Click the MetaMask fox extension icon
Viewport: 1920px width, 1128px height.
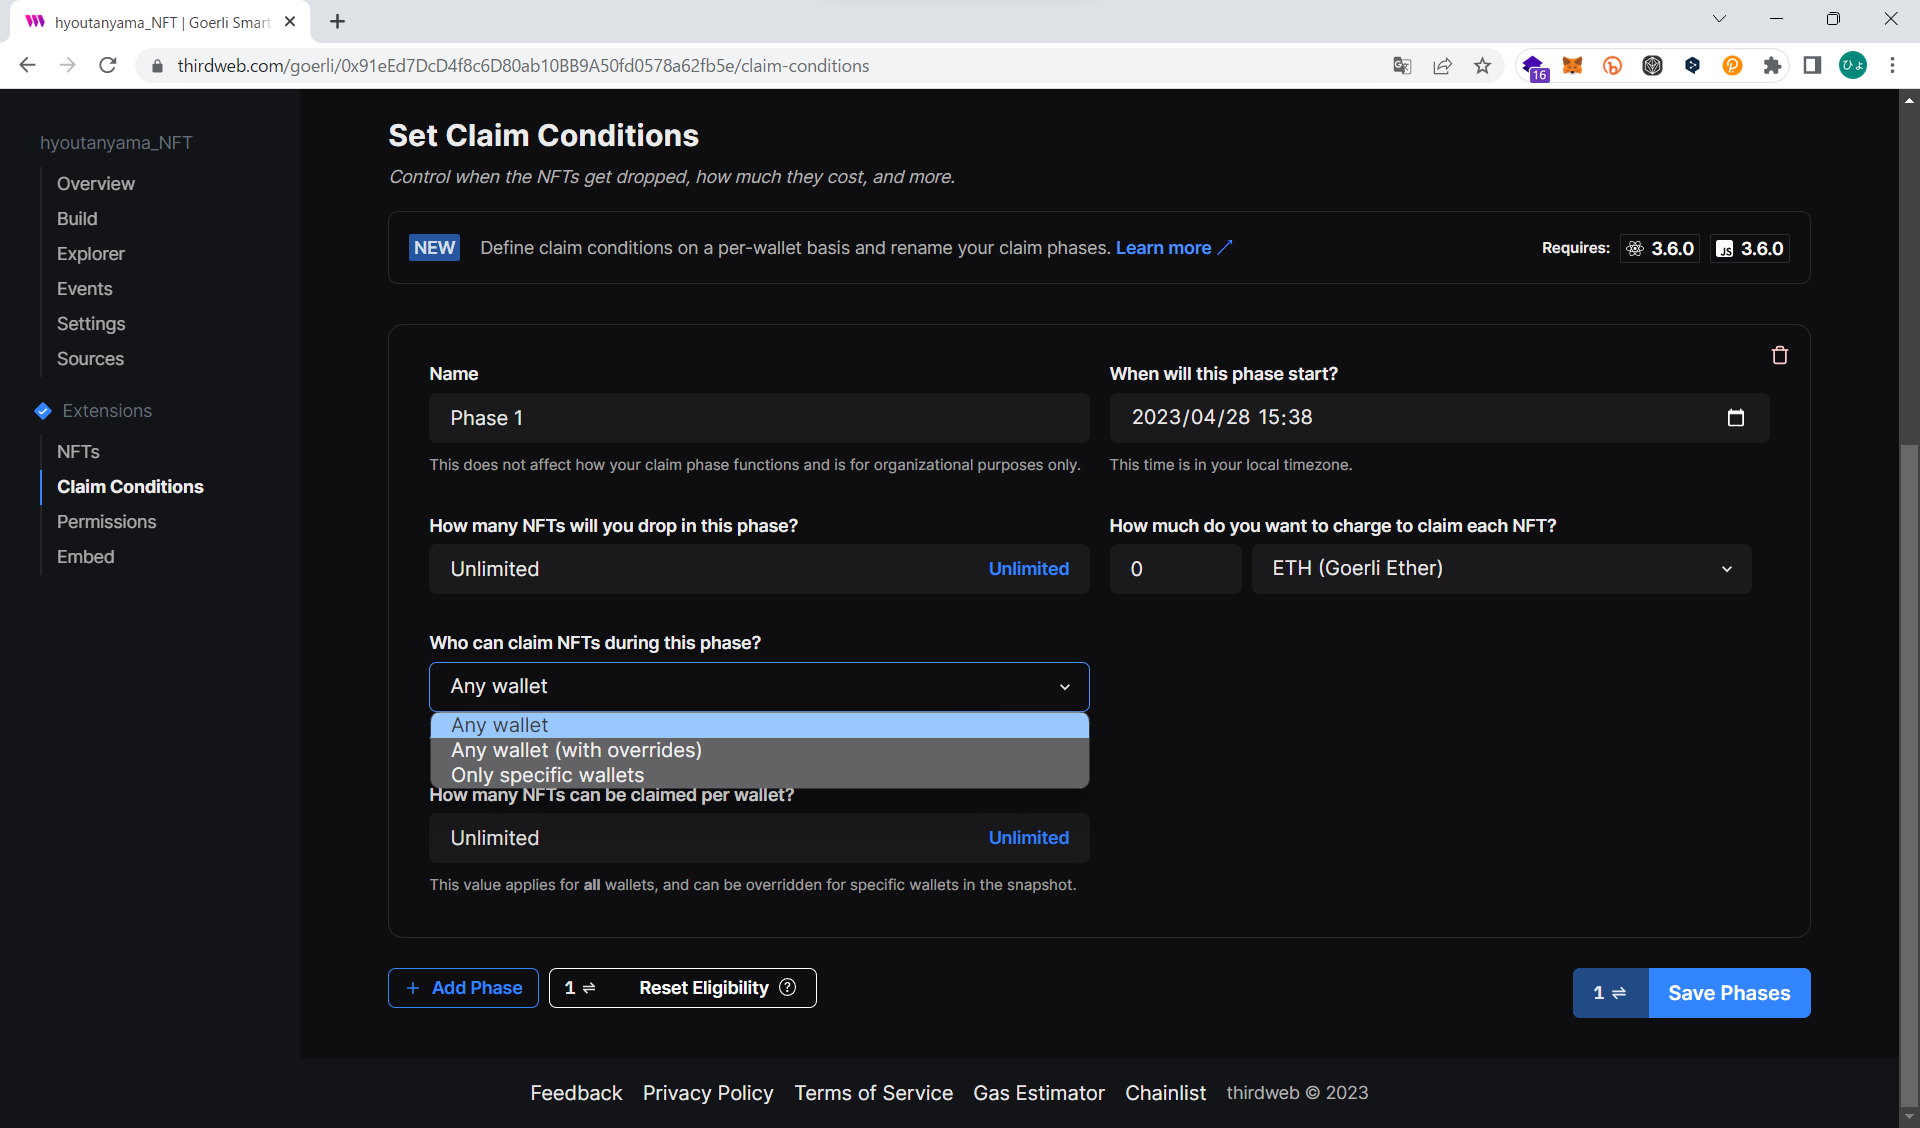pos(1572,66)
